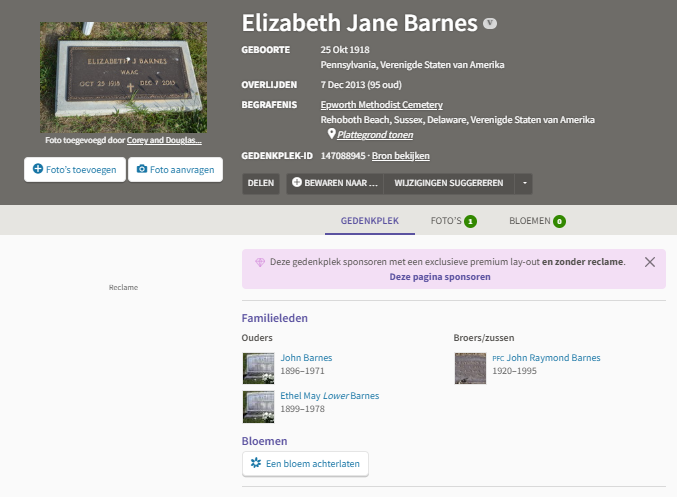Follow the Bron bekijken link
677x497 pixels.
pyautogui.click(x=400, y=156)
